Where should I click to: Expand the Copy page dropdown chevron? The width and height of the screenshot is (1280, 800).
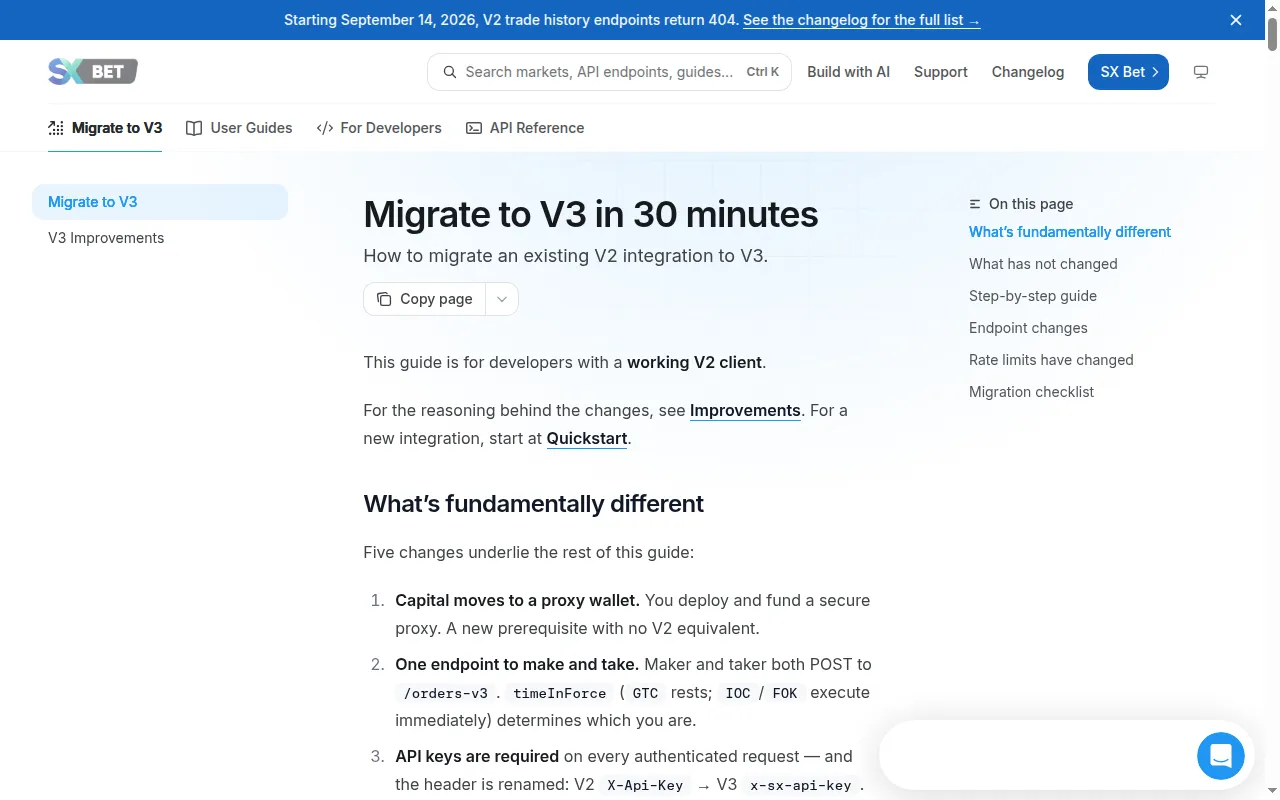coord(502,299)
